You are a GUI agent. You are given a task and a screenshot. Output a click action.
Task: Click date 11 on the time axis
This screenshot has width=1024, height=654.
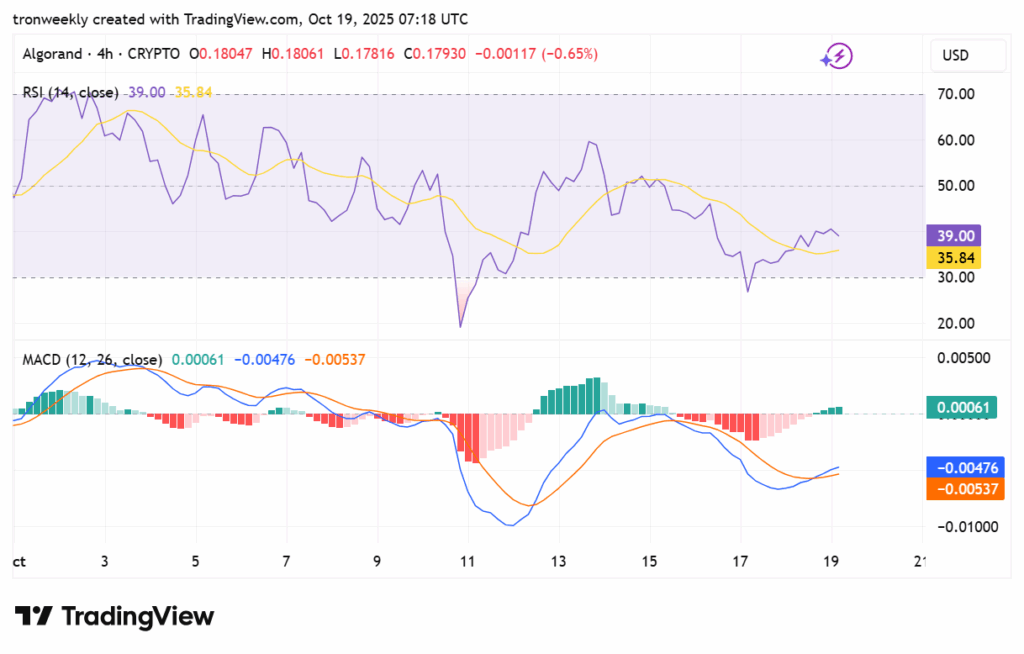pos(467,562)
